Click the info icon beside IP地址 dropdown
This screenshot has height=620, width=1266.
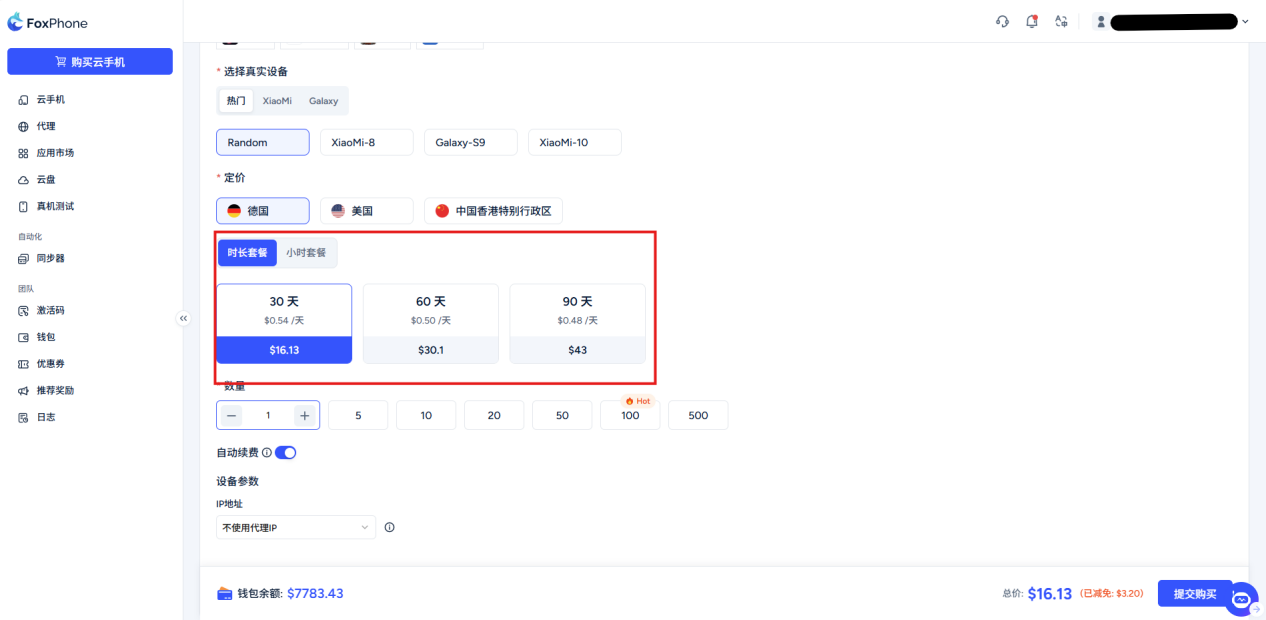tap(390, 527)
